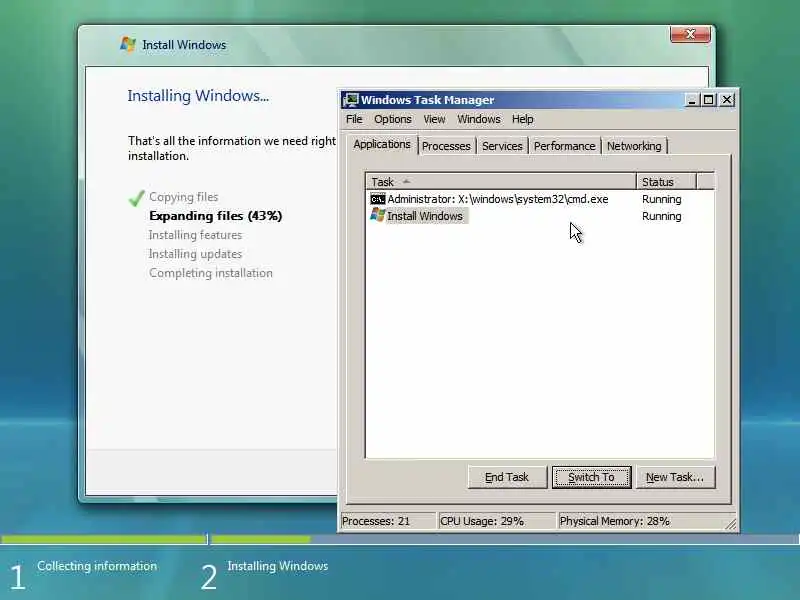Switch to the Processes tab
This screenshot has height=600, width=800.
coord(446,146)
